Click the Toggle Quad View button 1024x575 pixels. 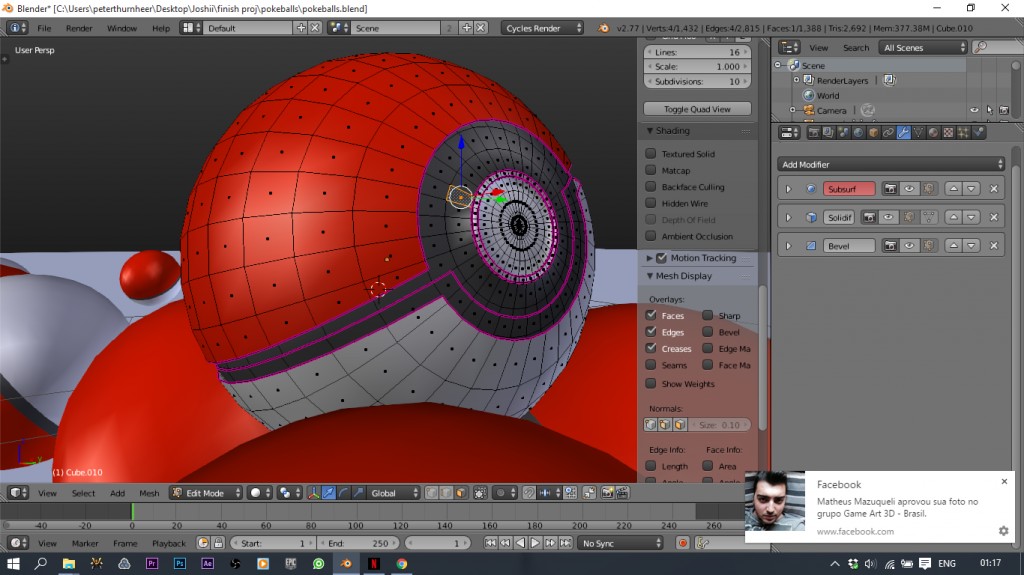[697, 109]
